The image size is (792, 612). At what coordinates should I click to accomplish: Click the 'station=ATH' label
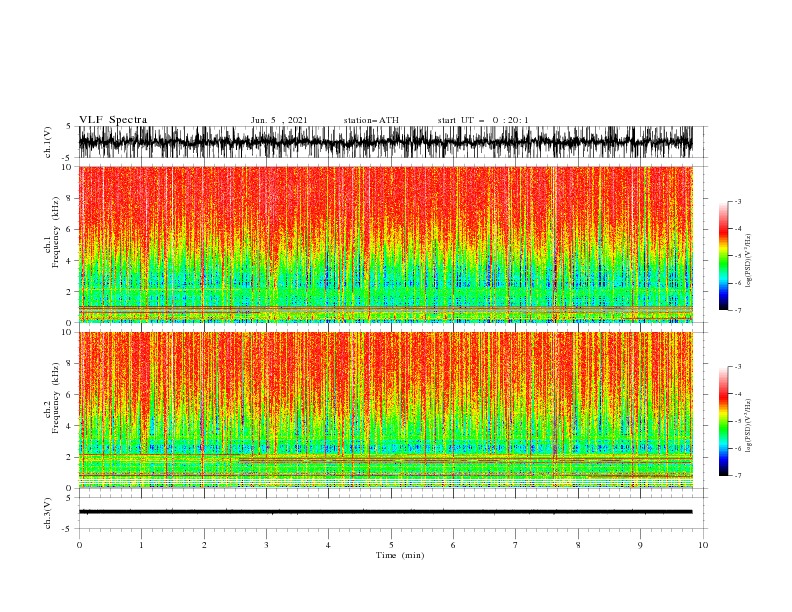coord(371,120)
